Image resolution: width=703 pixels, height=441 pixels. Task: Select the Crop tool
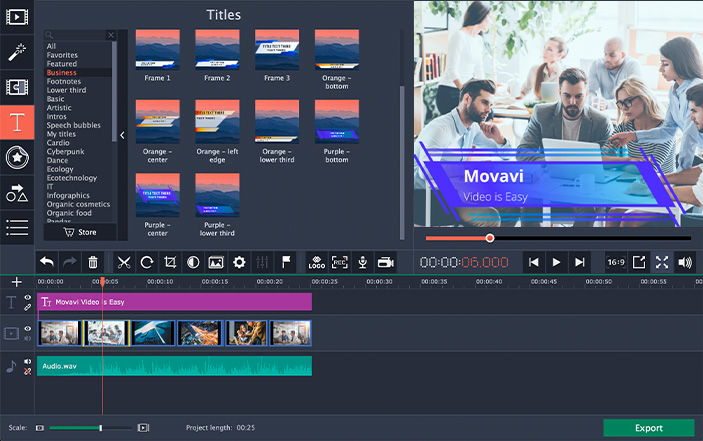tap(170, 262)
